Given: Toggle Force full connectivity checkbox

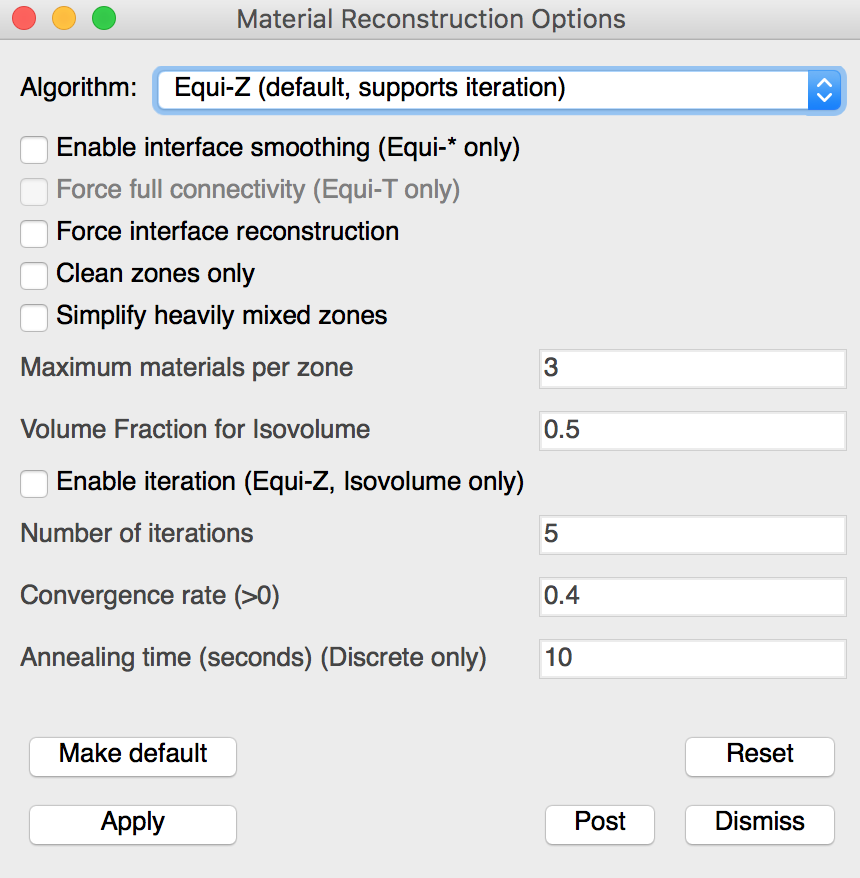Looking at the screenshot, I should tap(34, 192).
